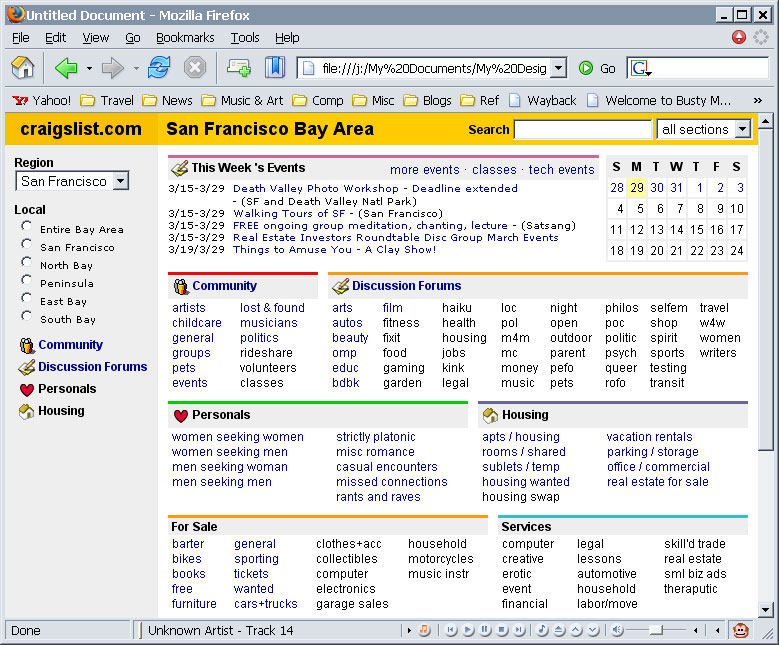The width and height of the screenshot is (779, 645).
Task: Open the Forward button history dropdown arrow
Action: pos(136,68)
